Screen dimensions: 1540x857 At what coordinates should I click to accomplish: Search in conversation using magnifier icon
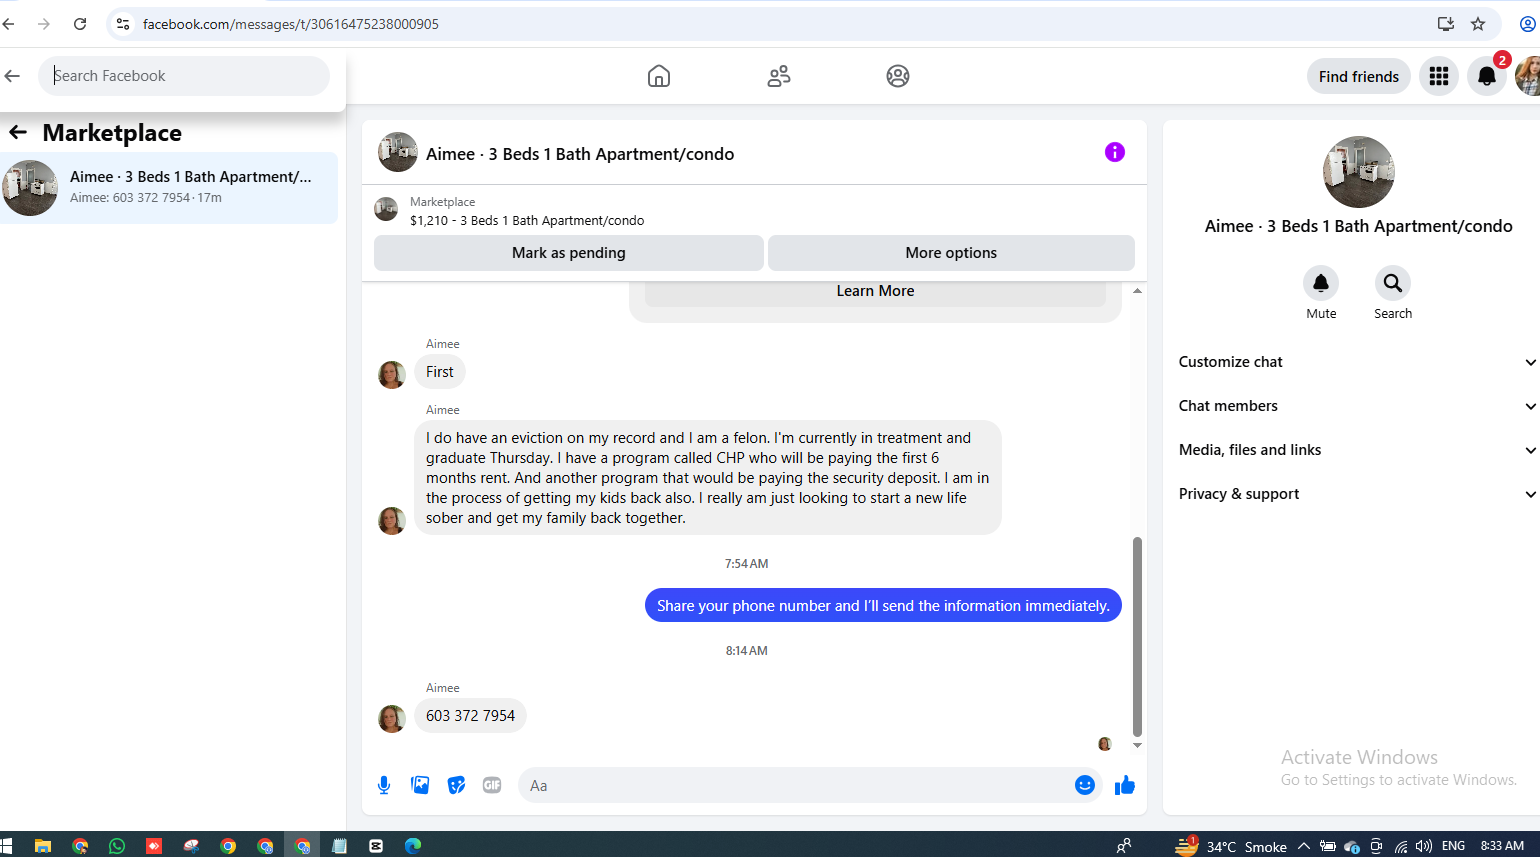pos(1393,284)
